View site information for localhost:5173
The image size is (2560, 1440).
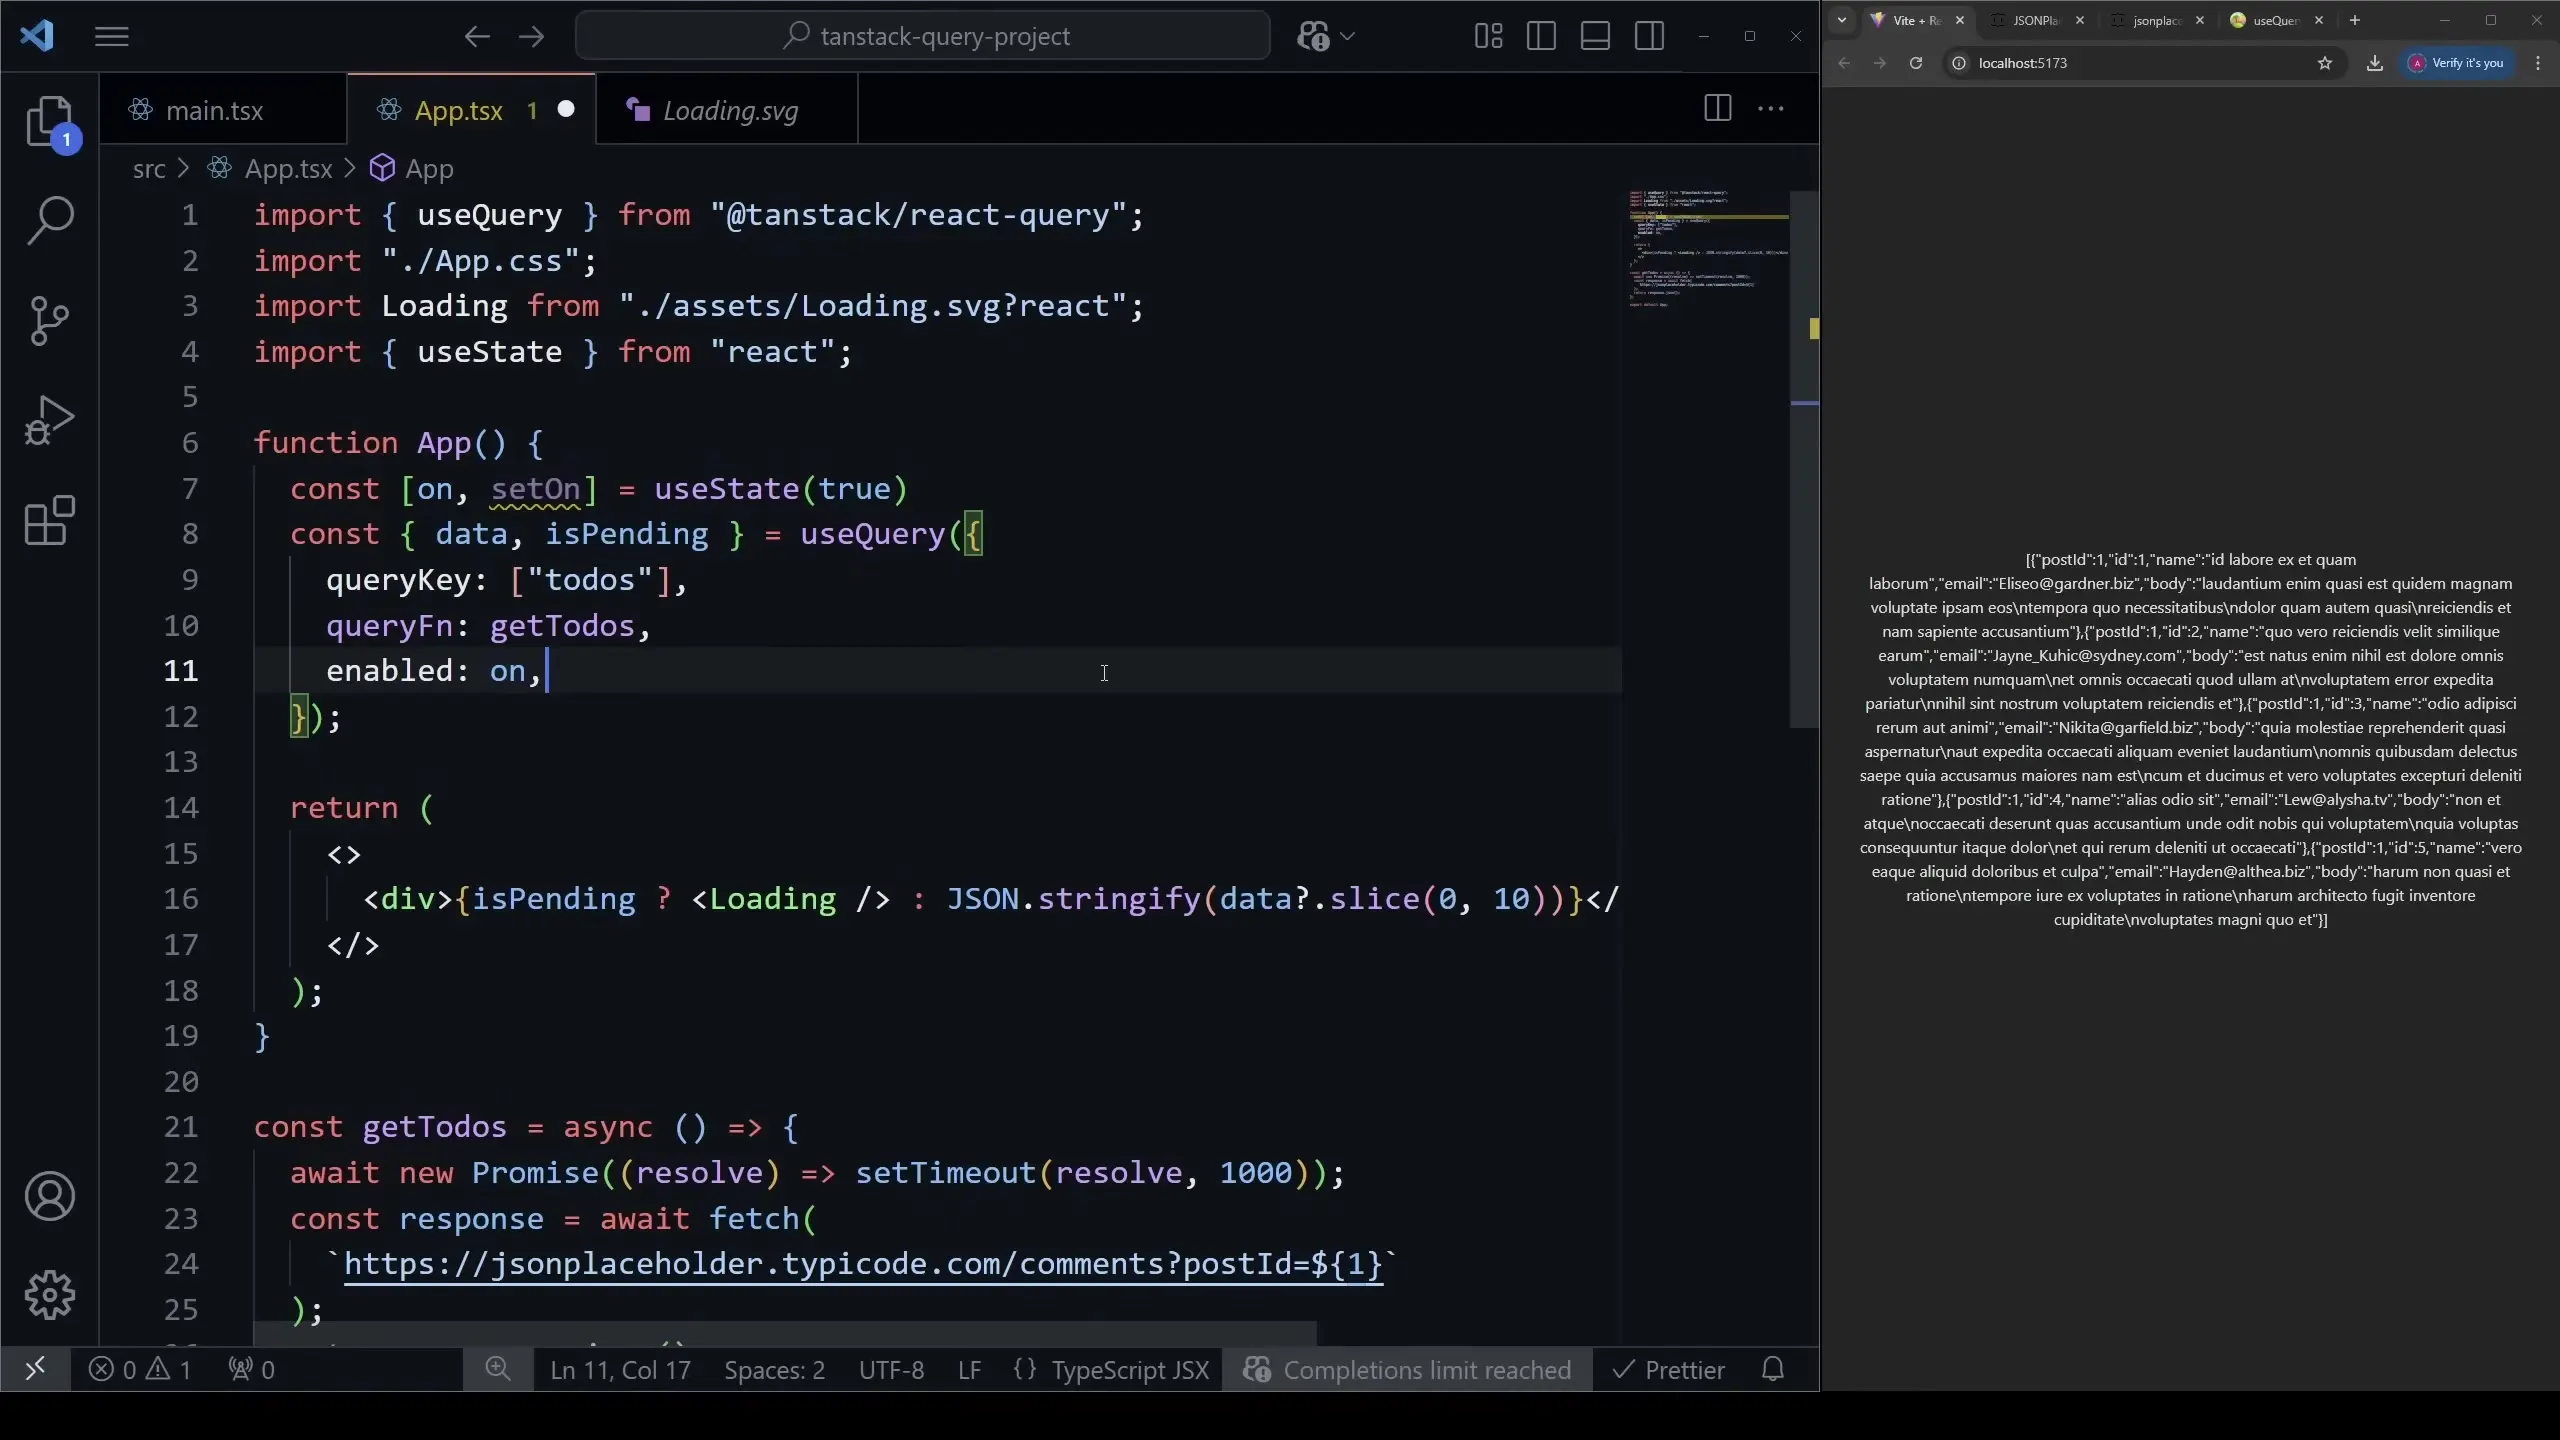[x=1959, y=63]
